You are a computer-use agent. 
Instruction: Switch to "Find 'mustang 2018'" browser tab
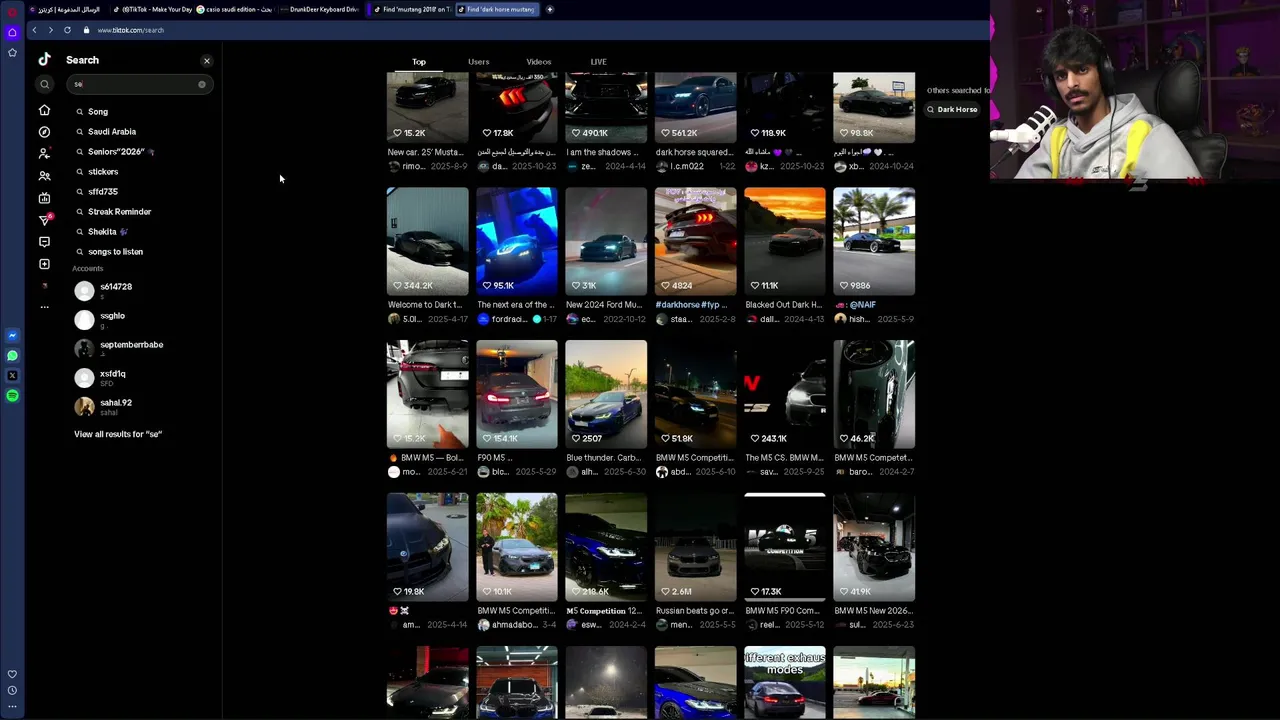[x=411, y=9]
